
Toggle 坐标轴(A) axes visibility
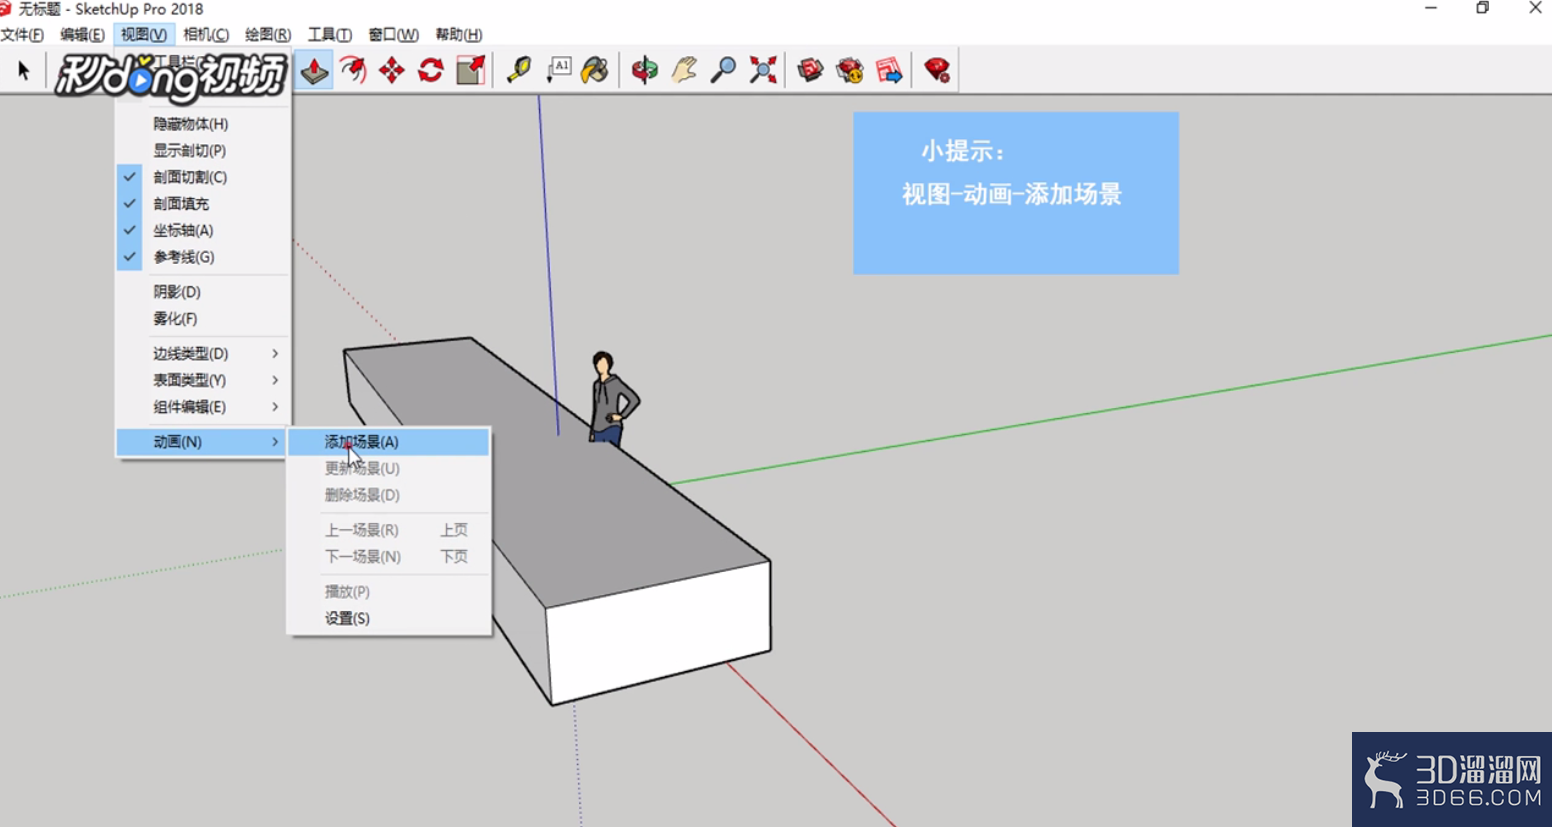coord(203,230)
